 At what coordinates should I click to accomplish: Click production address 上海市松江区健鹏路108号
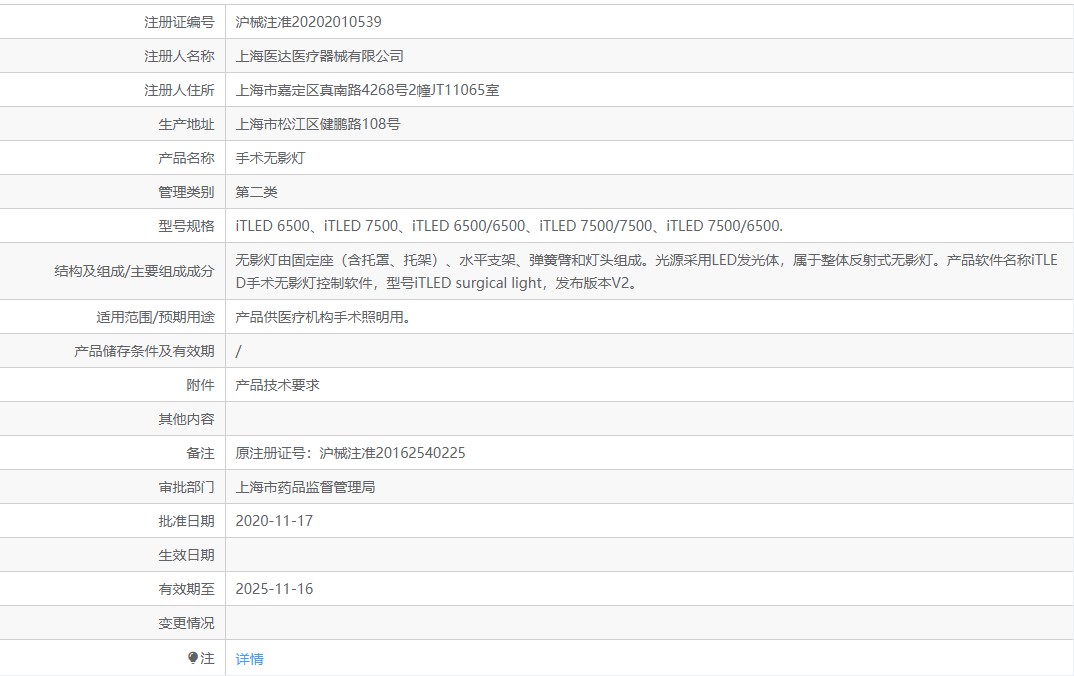[317, 124]
